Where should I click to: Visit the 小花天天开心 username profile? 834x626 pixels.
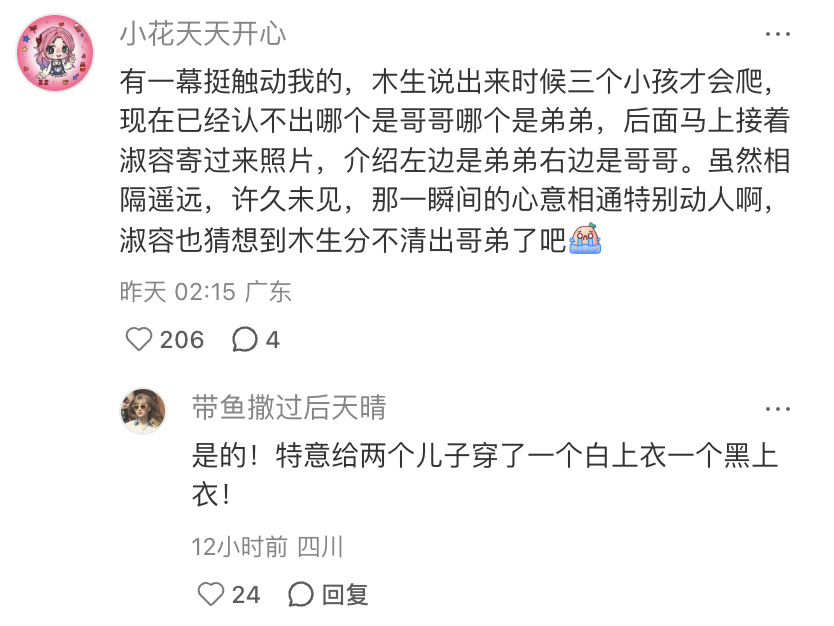click(x=203, y=35)
